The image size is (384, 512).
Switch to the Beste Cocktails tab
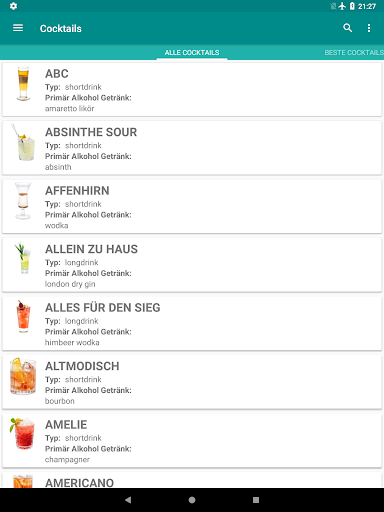click(x=354, y=52)
